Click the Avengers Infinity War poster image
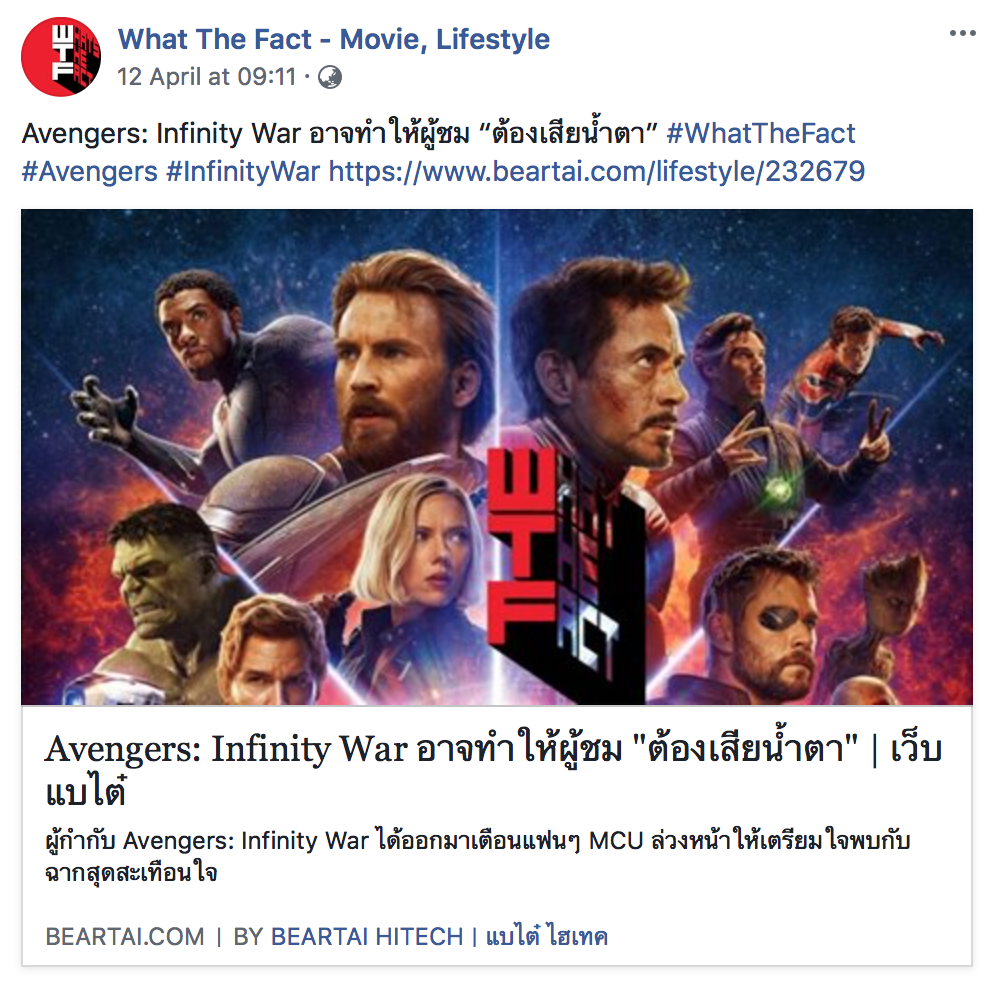The height and width of the screenshot is (984, 994). [497, 457]
